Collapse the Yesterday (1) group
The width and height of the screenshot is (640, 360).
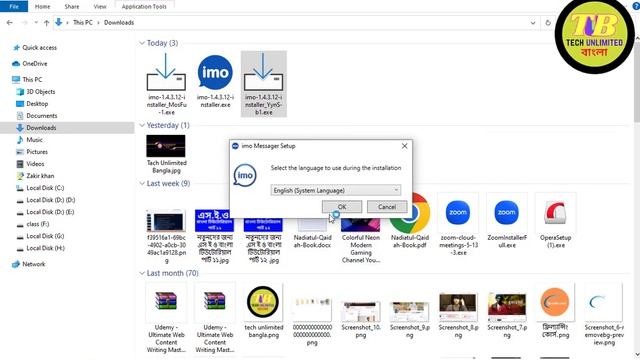142,125
